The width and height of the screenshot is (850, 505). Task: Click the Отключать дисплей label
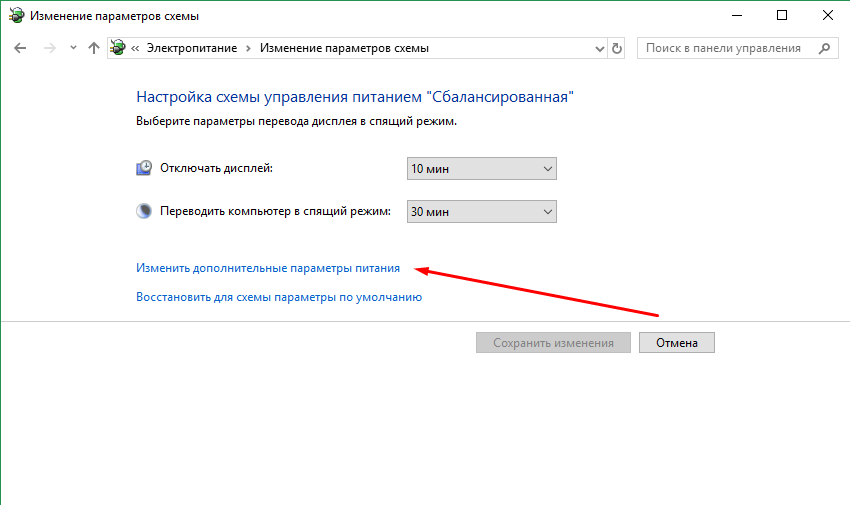coord(216,168)
